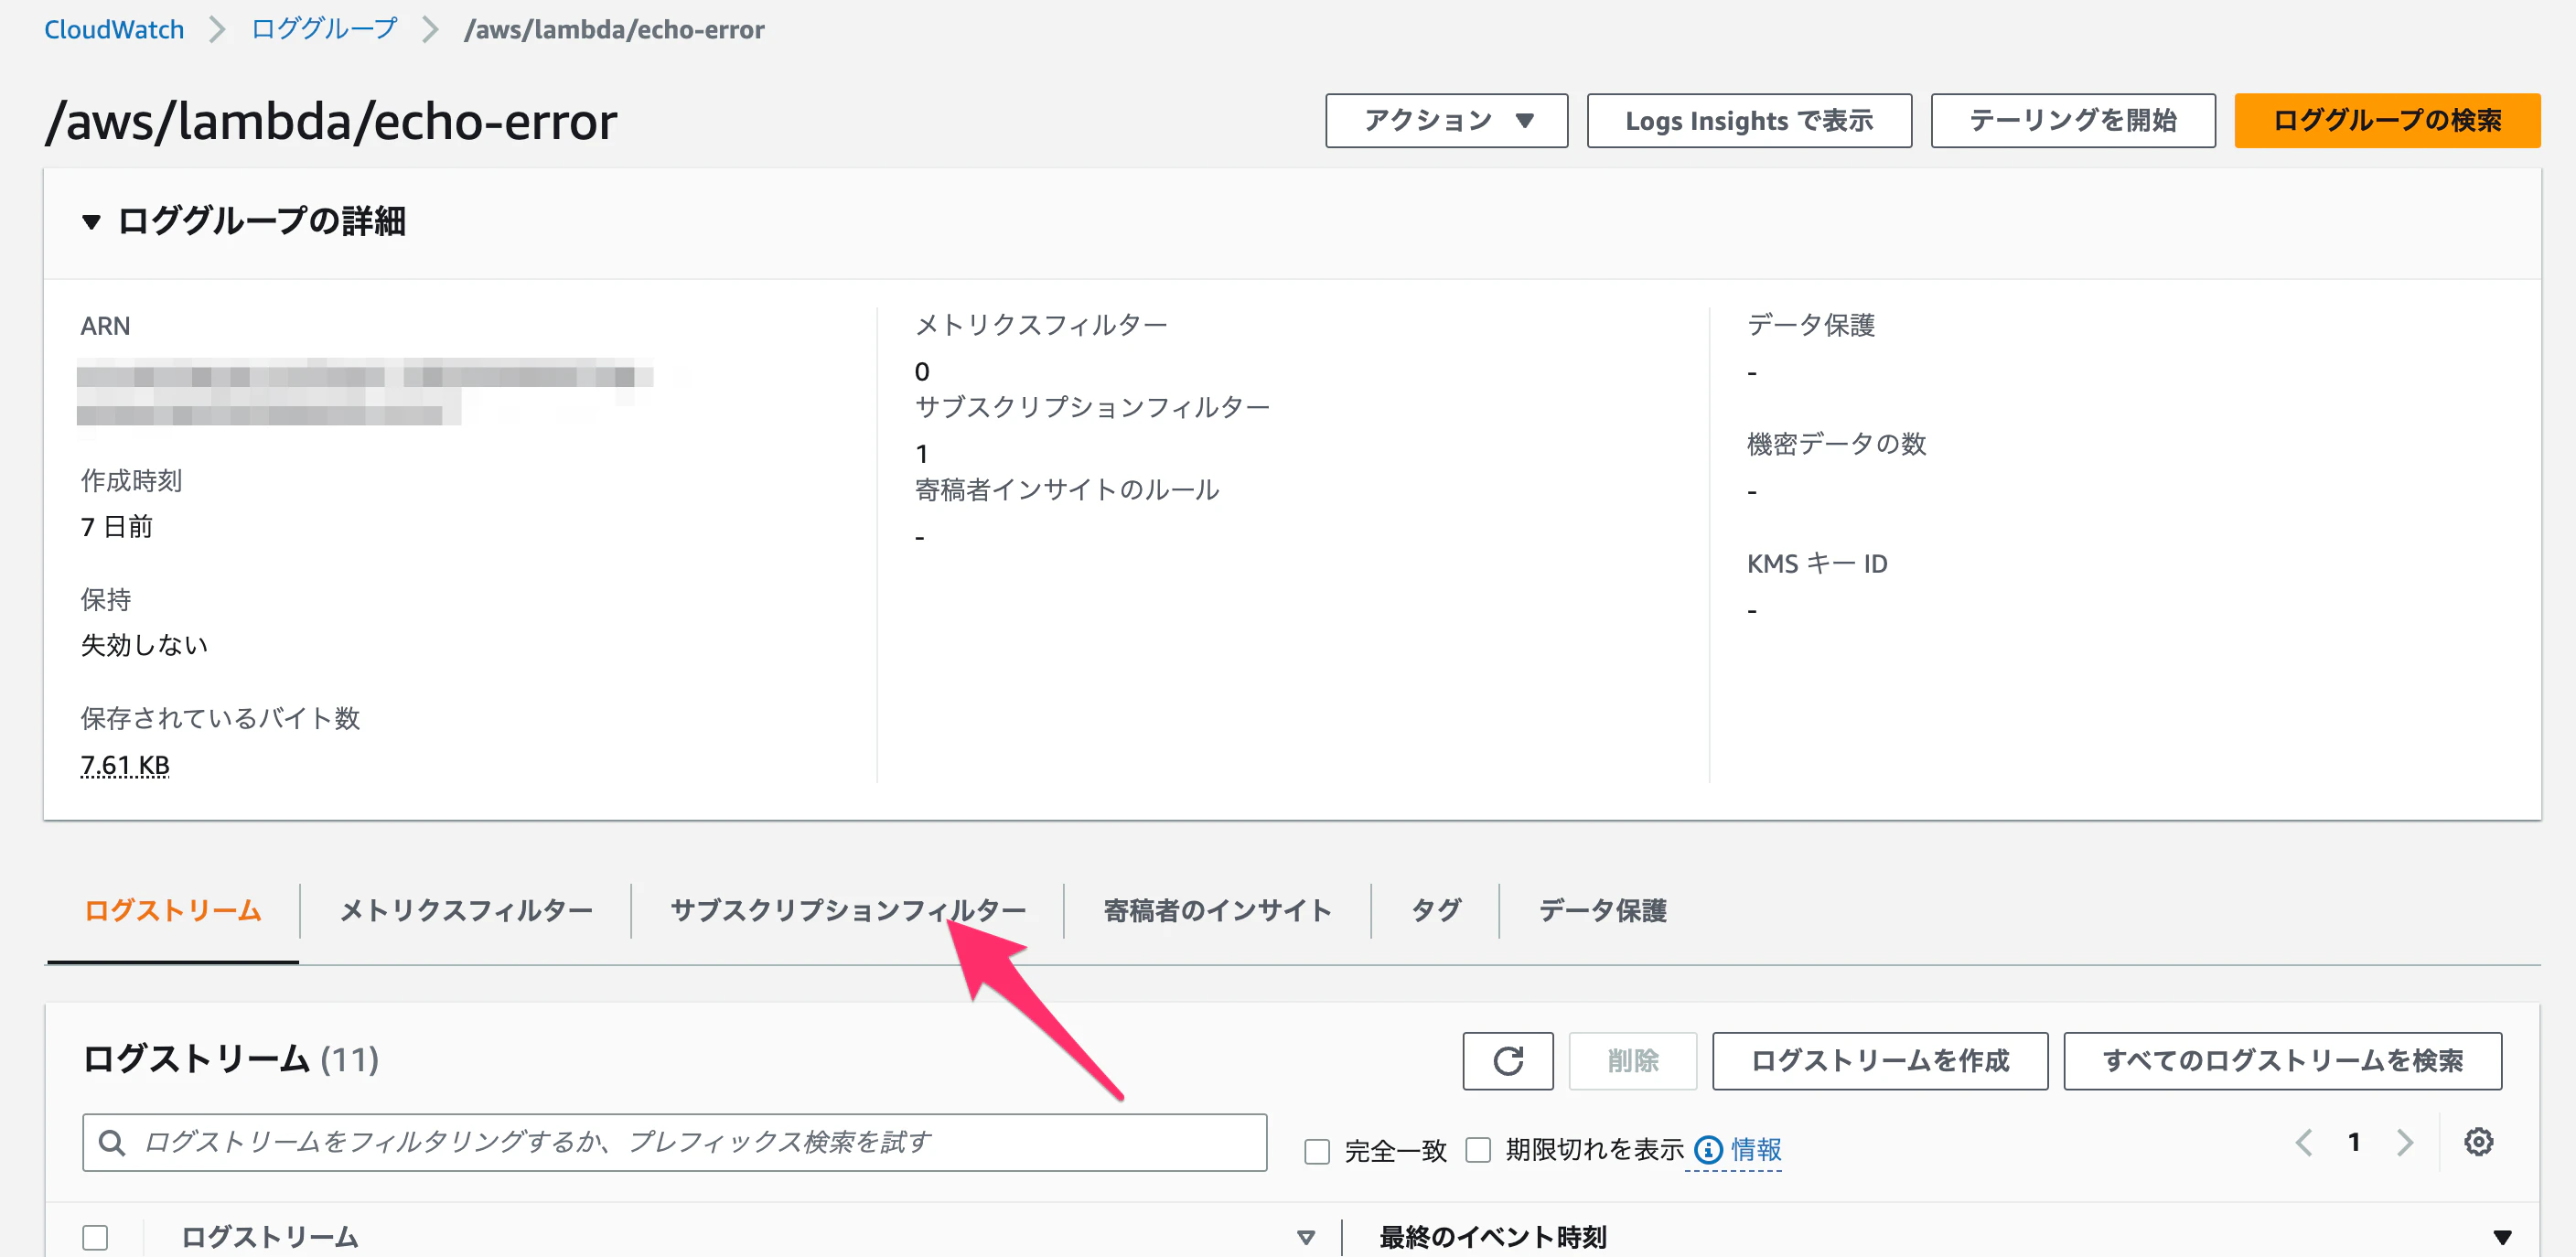Screen dimensions: 2576x1257
Task: Click the /aws/lambda/echo-error breadcrumb text
Action: [x=614, y=29]
